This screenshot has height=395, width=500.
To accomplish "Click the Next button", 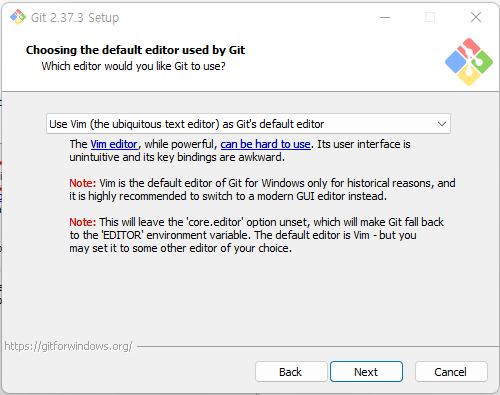I will pos(366,372).
